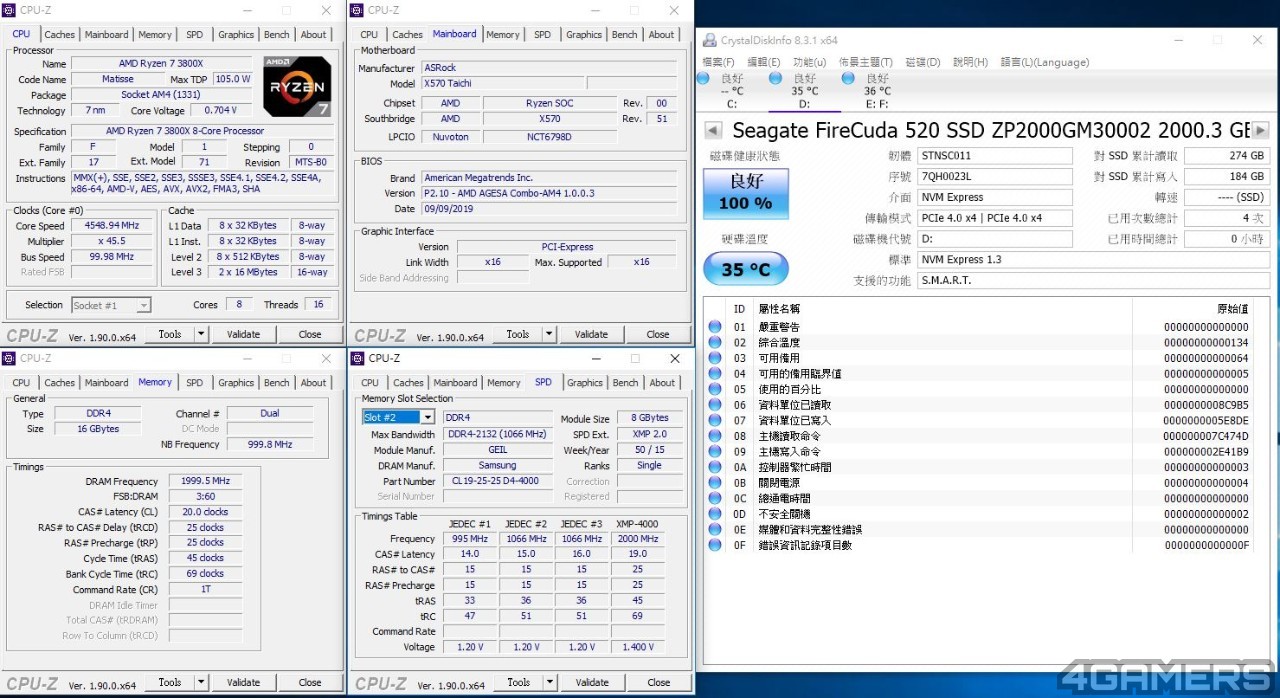Click Validate in Memory-tab window
This screenshot has width=1280, height=698.
(x=243, y=682)
